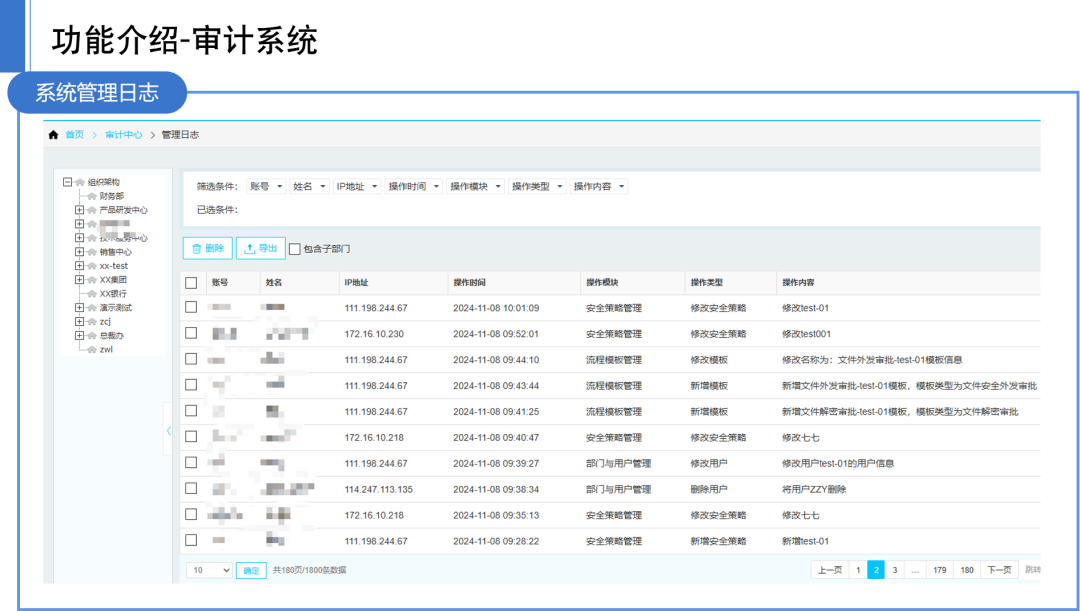Toggle the select-all checkbox in table header
Image resolution: width=1080 pixels, height=611 pixels.
coord(191,283)
